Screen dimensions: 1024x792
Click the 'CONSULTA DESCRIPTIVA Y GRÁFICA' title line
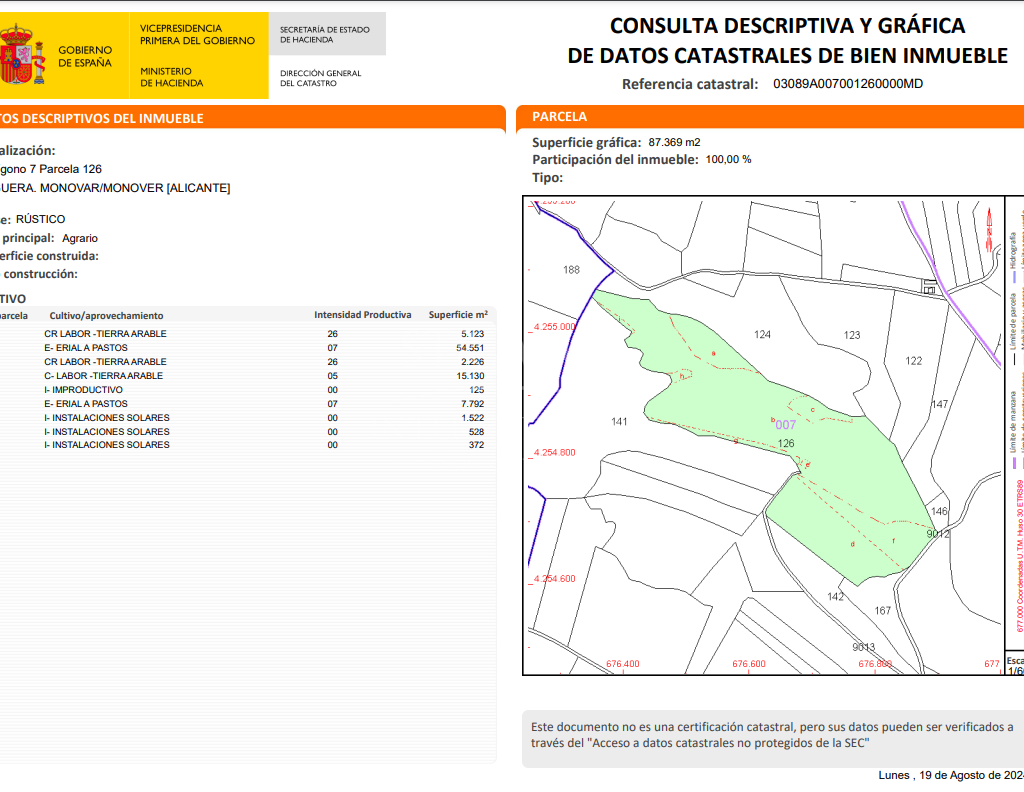(x=787, y=25)
